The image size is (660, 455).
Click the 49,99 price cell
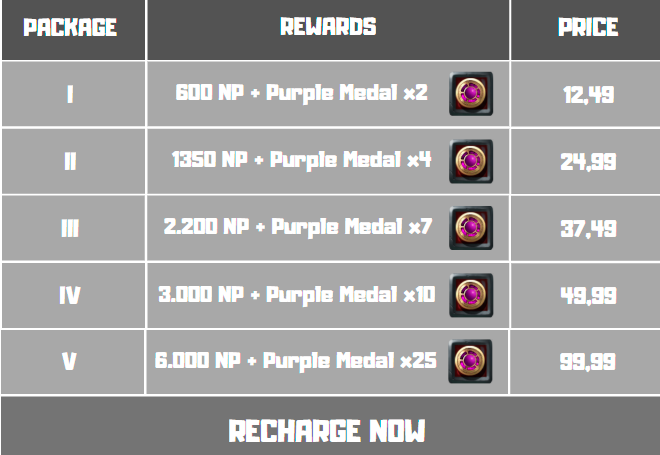point(587,296)
